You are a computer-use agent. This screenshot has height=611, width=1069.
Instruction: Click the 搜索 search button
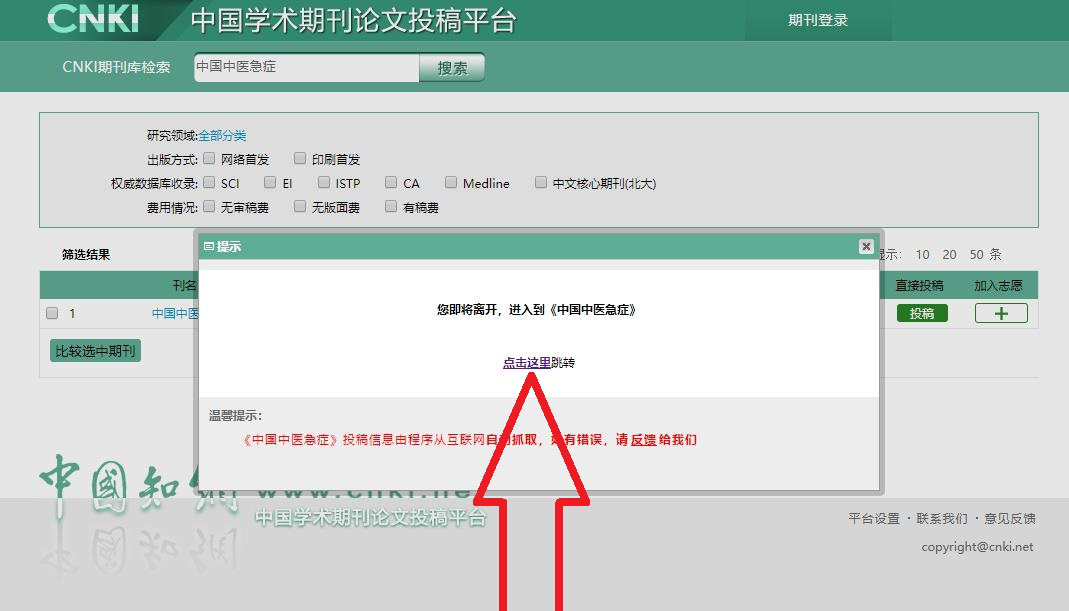pos(452,68)
